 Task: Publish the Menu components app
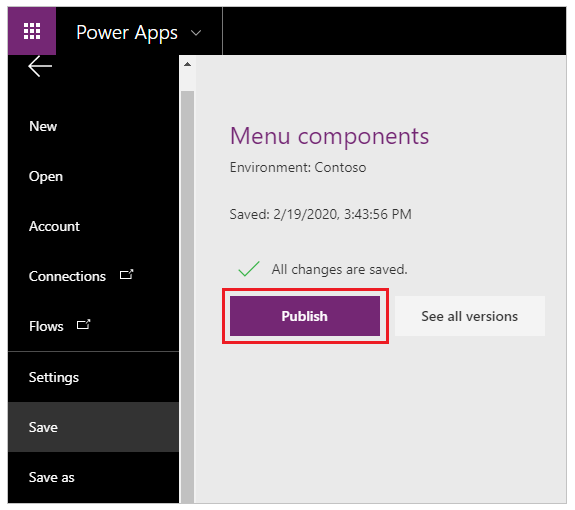click(x=305, y=316)
